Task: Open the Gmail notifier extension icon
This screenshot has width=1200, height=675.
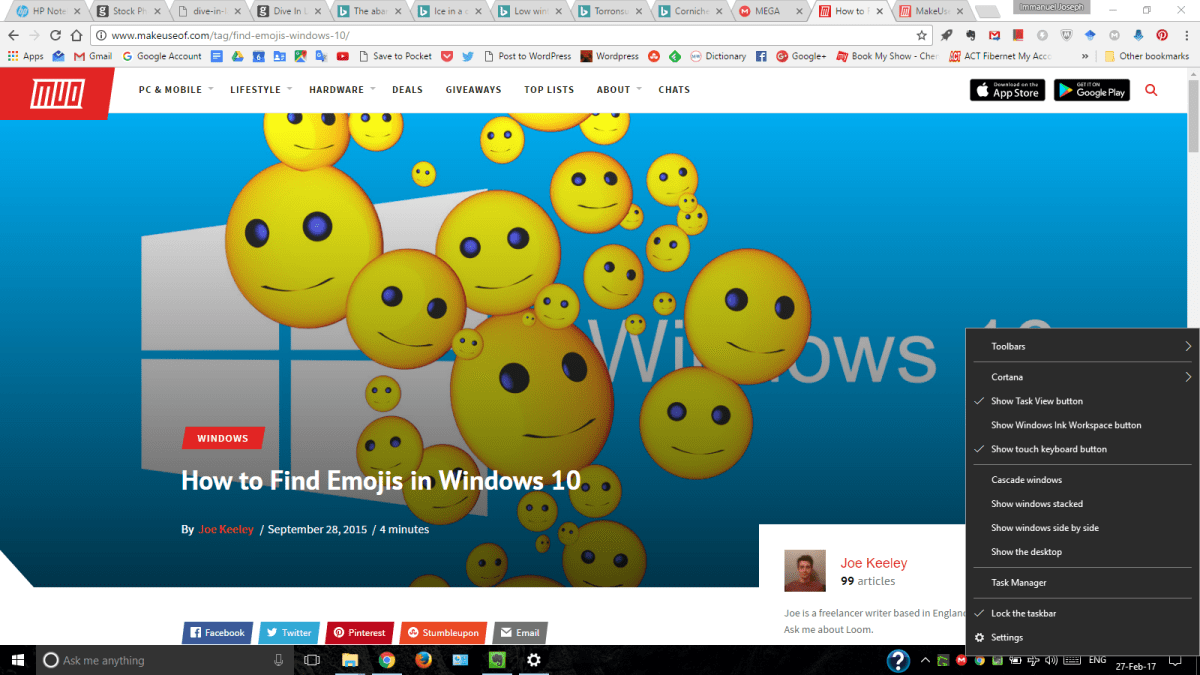Action: (x=994, y=33)
